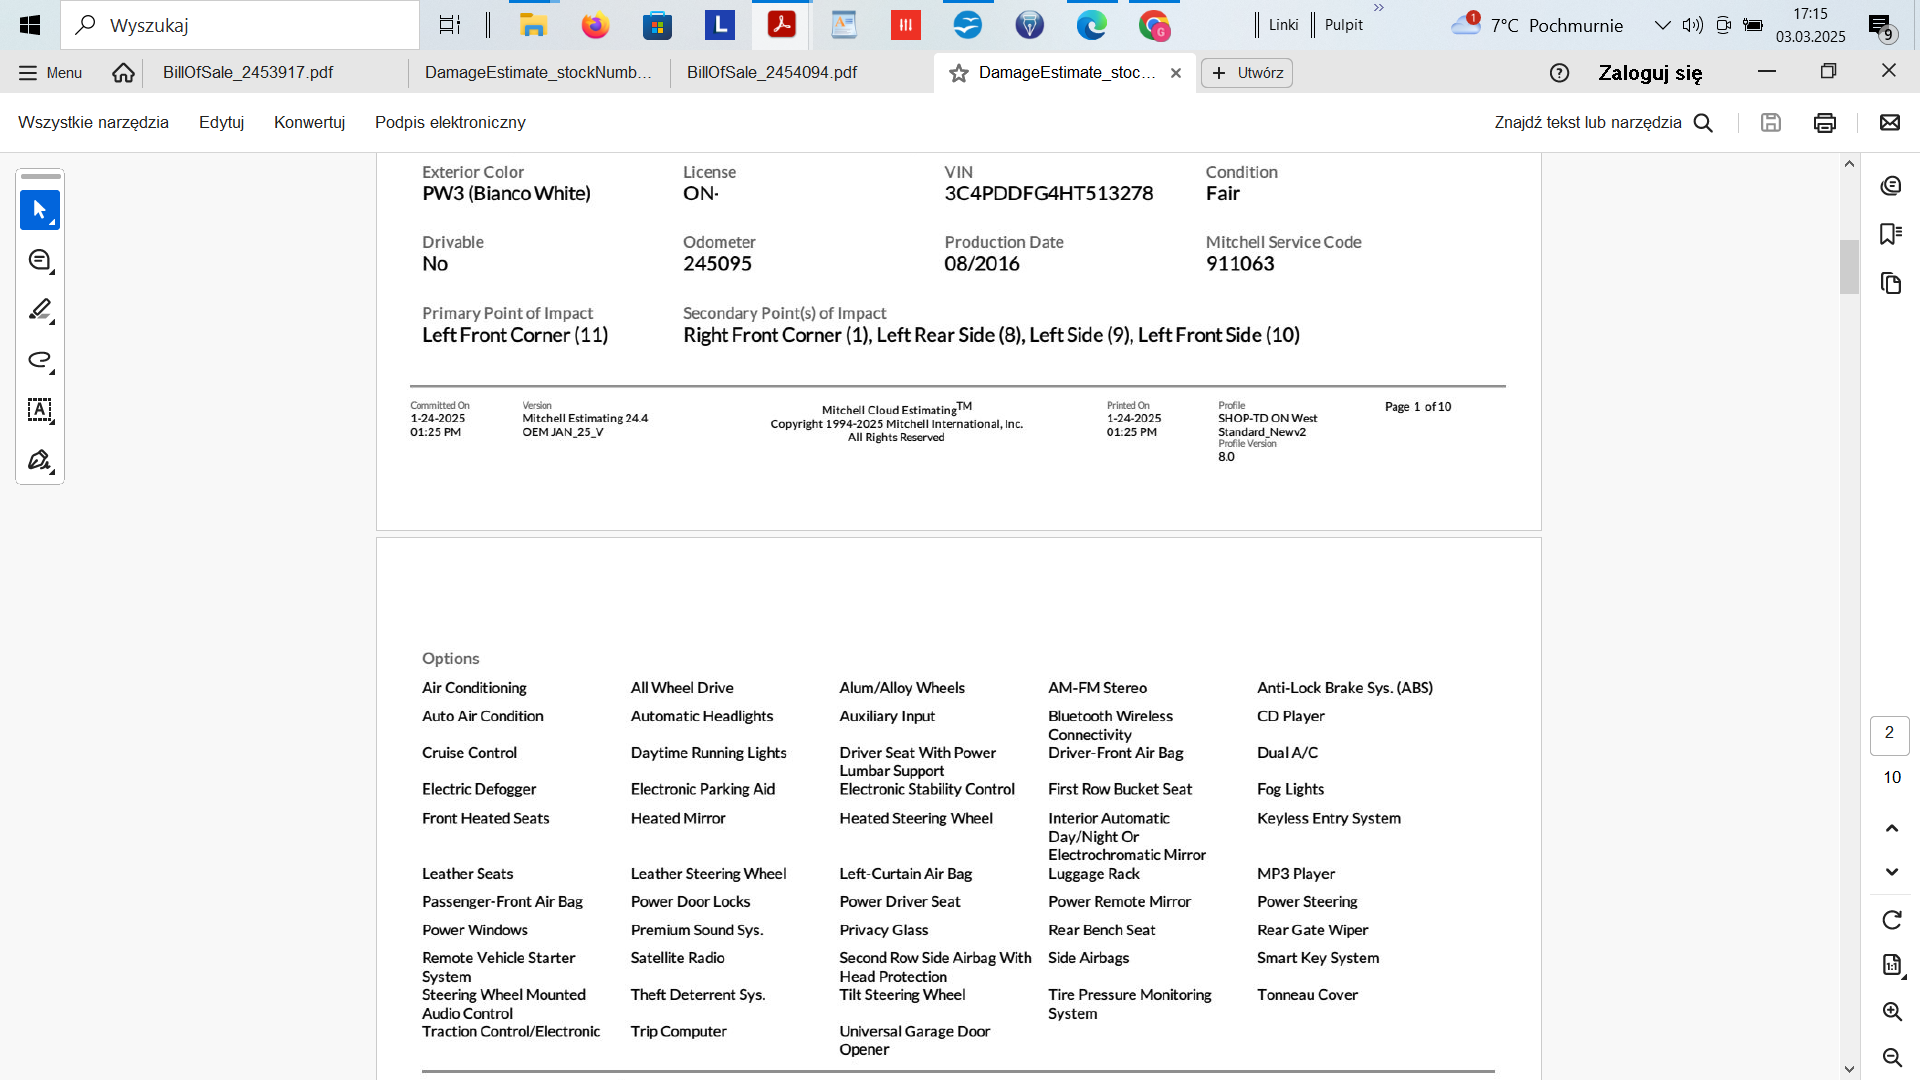
Task: Select the text box tool
Action: point(40,410)
